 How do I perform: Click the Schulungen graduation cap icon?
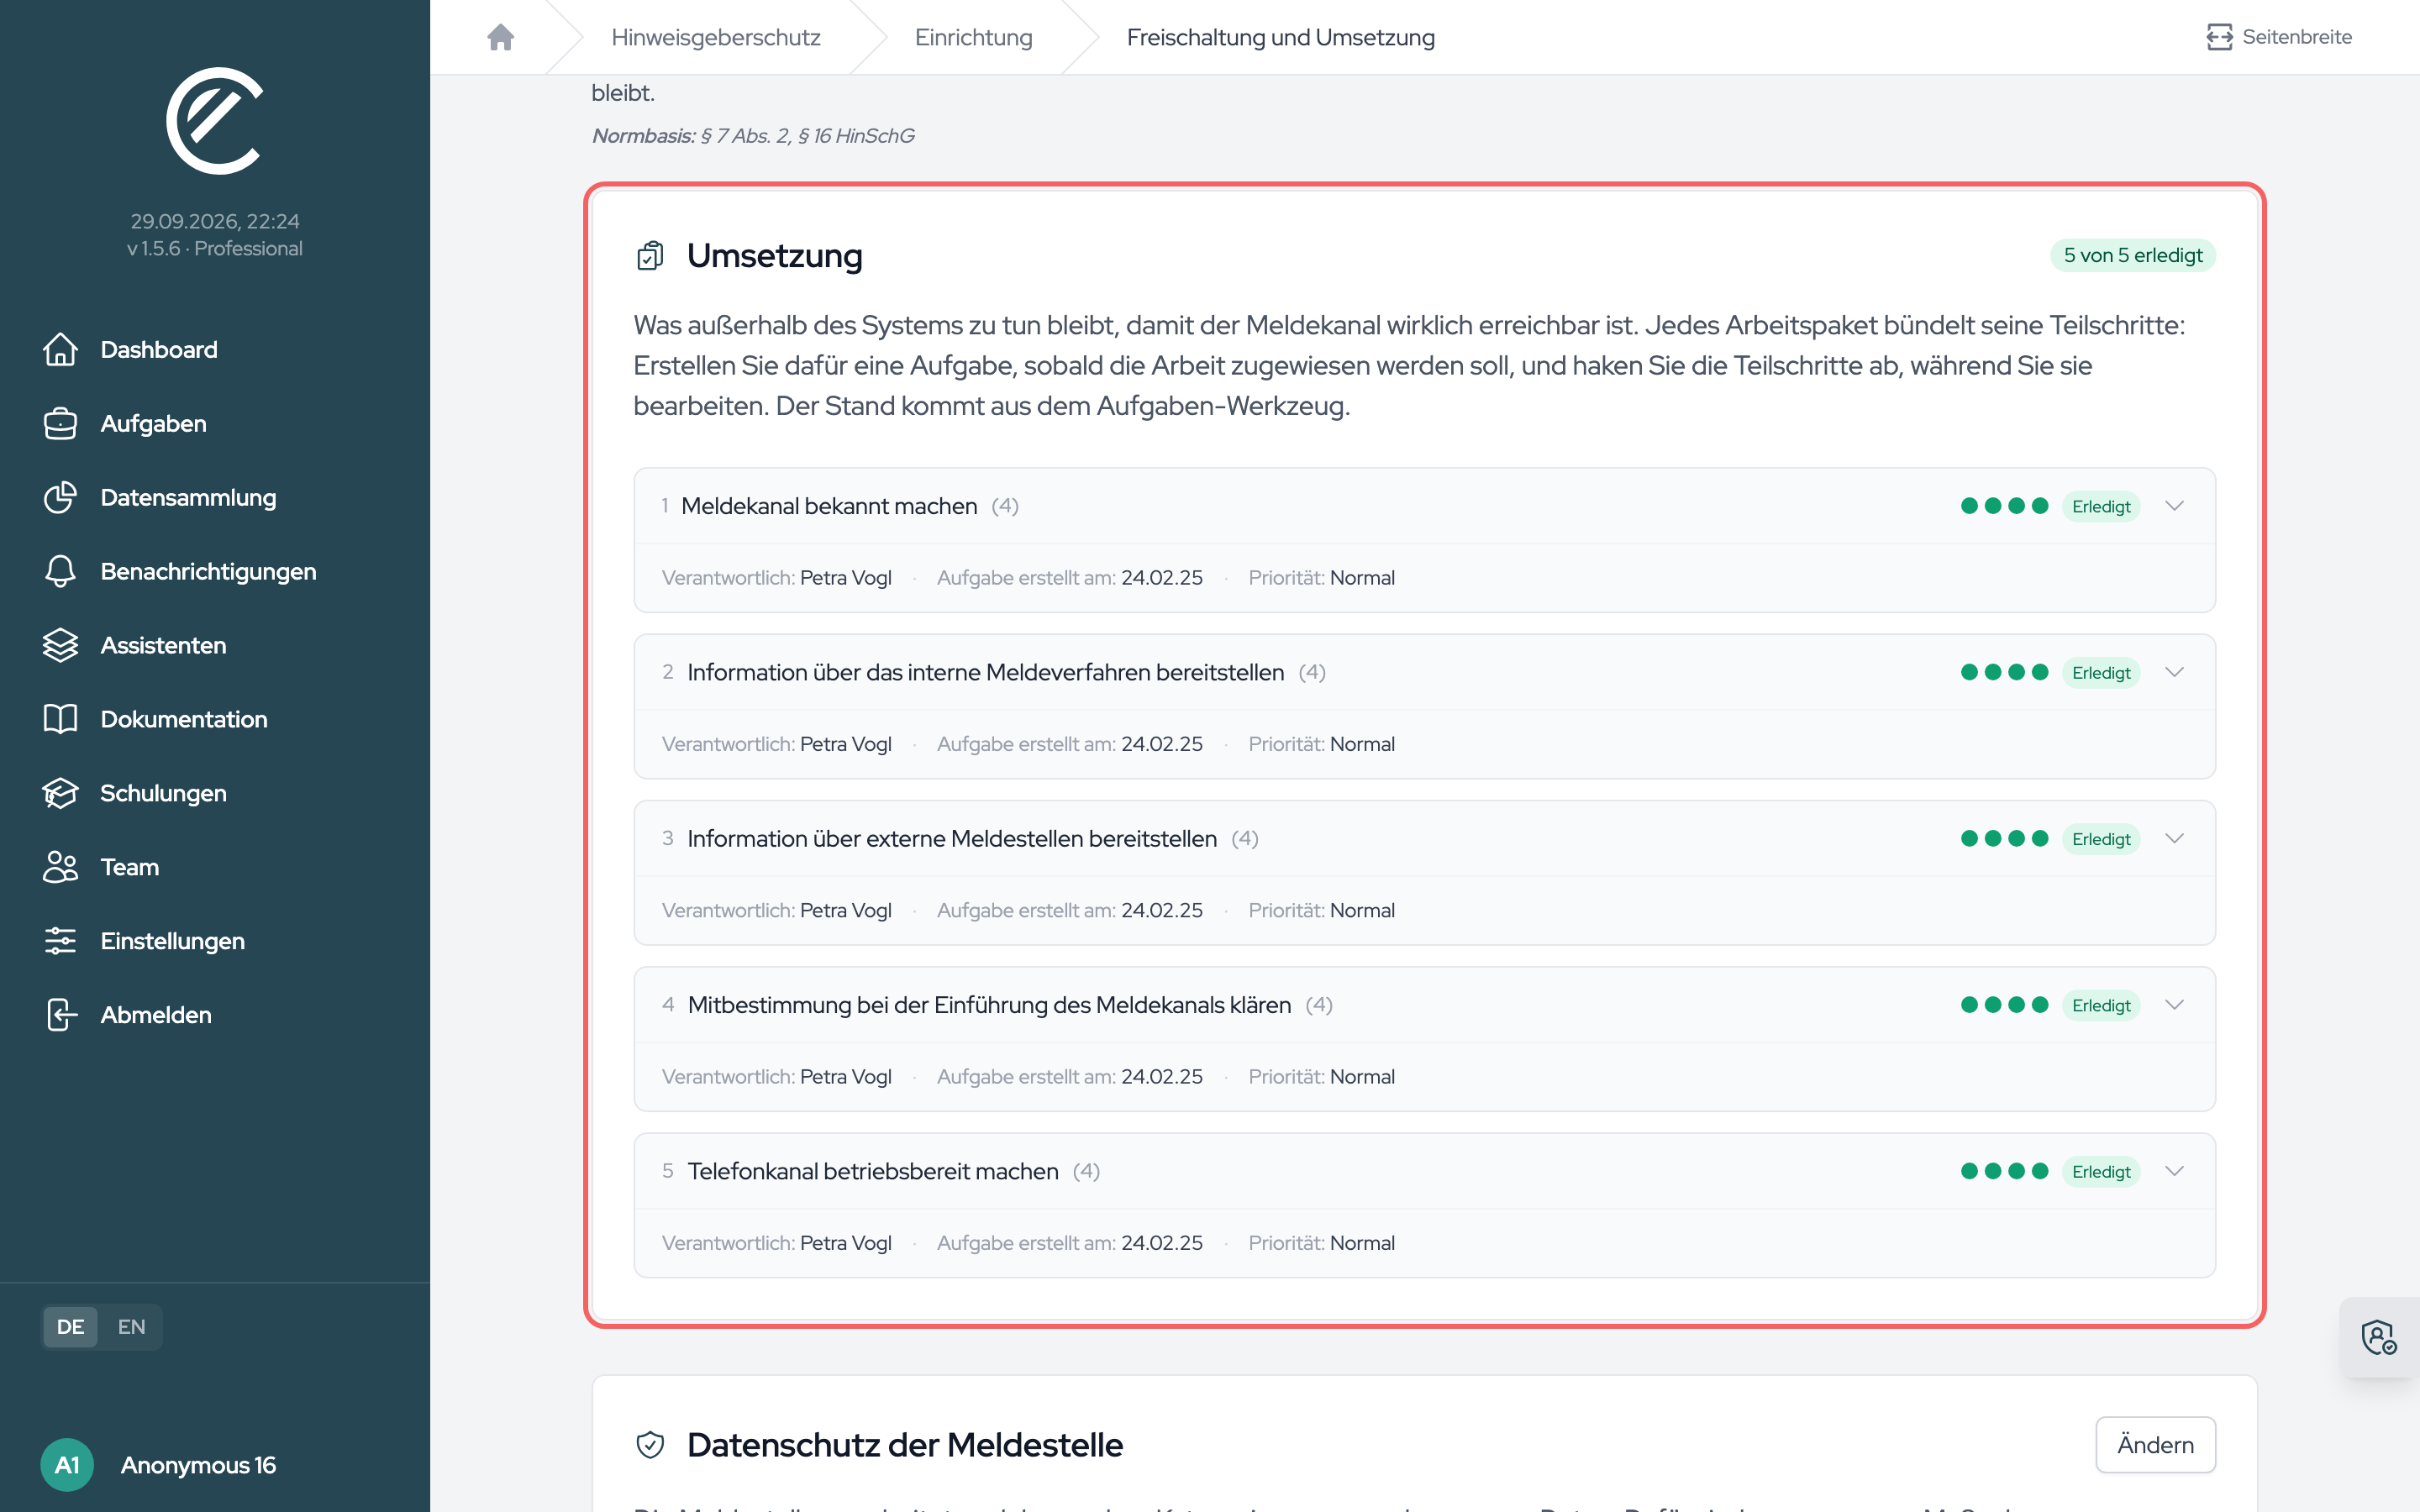[x=60, y=794]
